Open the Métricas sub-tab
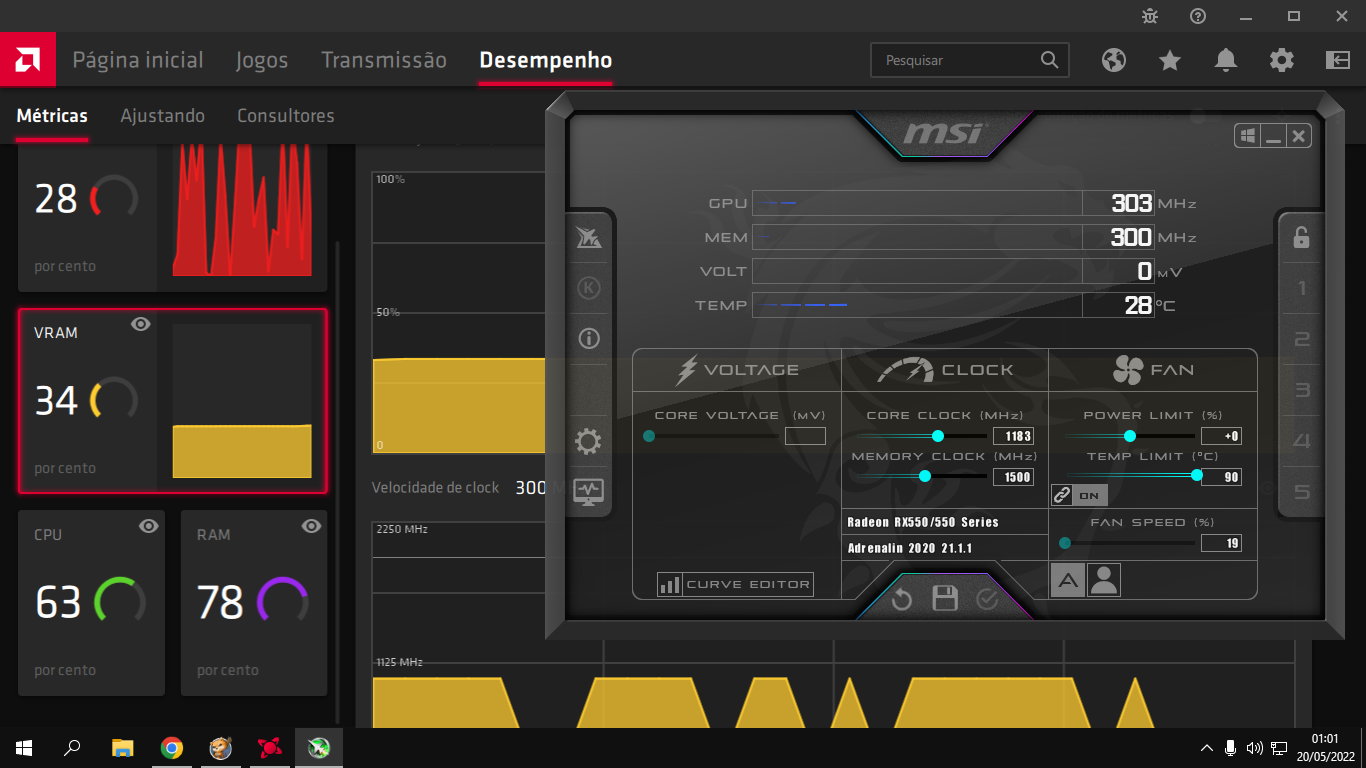Screen dimensions: 1366x768 pyautogui.click(x=52, y=116)
